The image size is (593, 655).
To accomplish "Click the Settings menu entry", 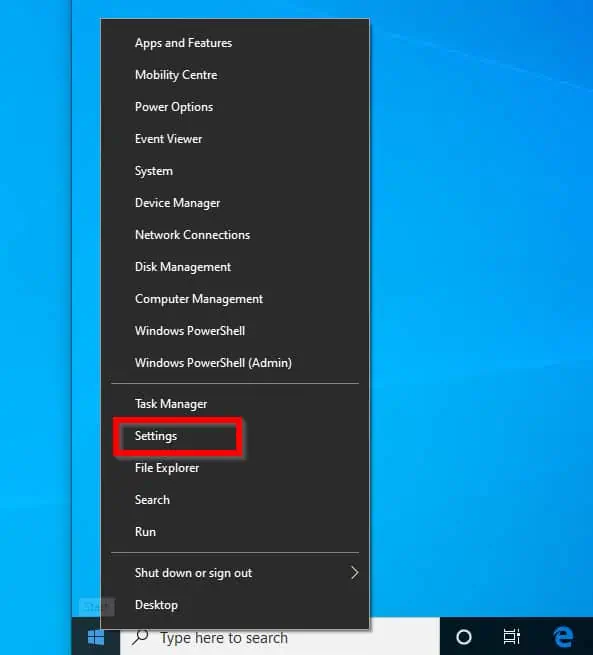I will 235,436.
